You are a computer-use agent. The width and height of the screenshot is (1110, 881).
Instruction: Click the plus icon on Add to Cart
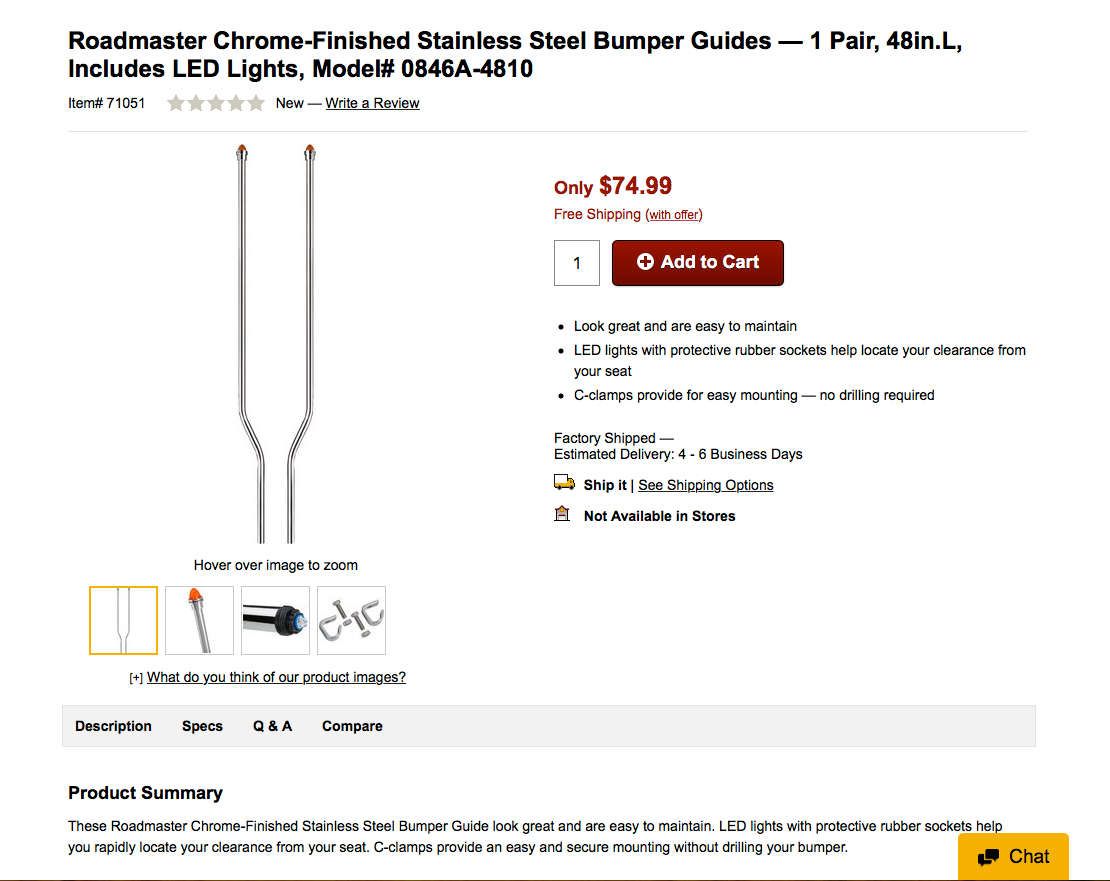(645, 262)
